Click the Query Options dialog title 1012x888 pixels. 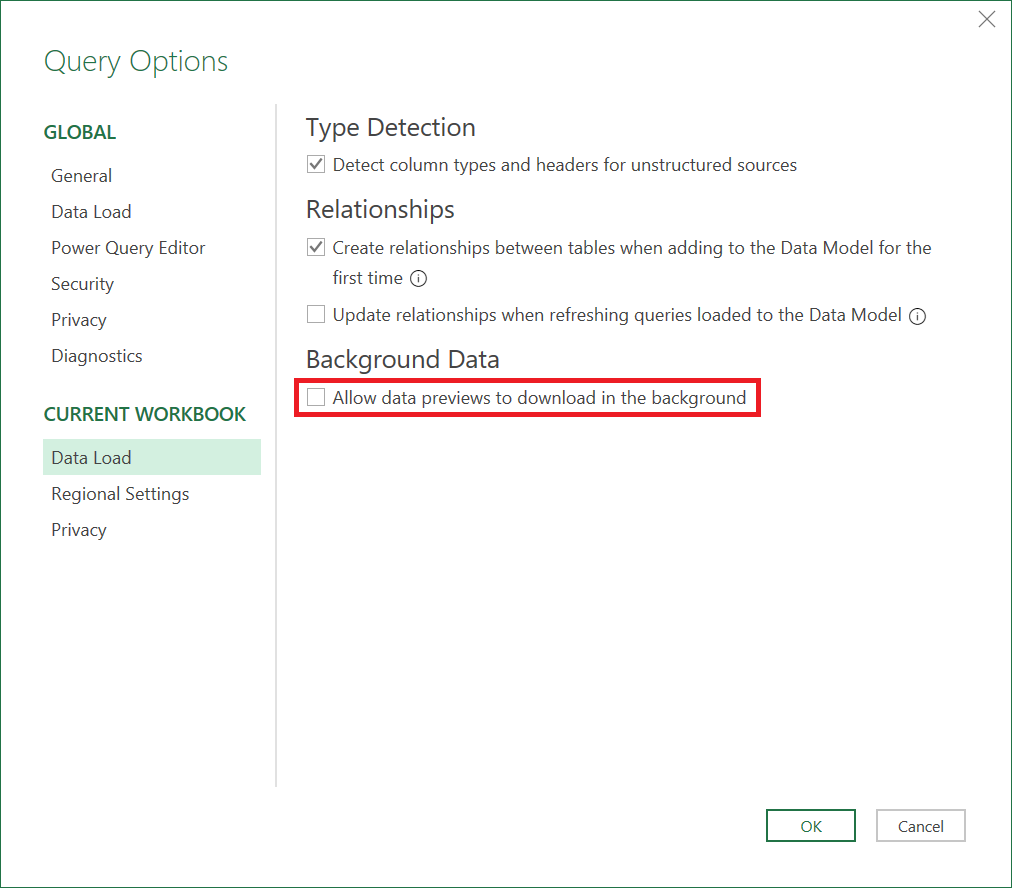coord(135,61)
